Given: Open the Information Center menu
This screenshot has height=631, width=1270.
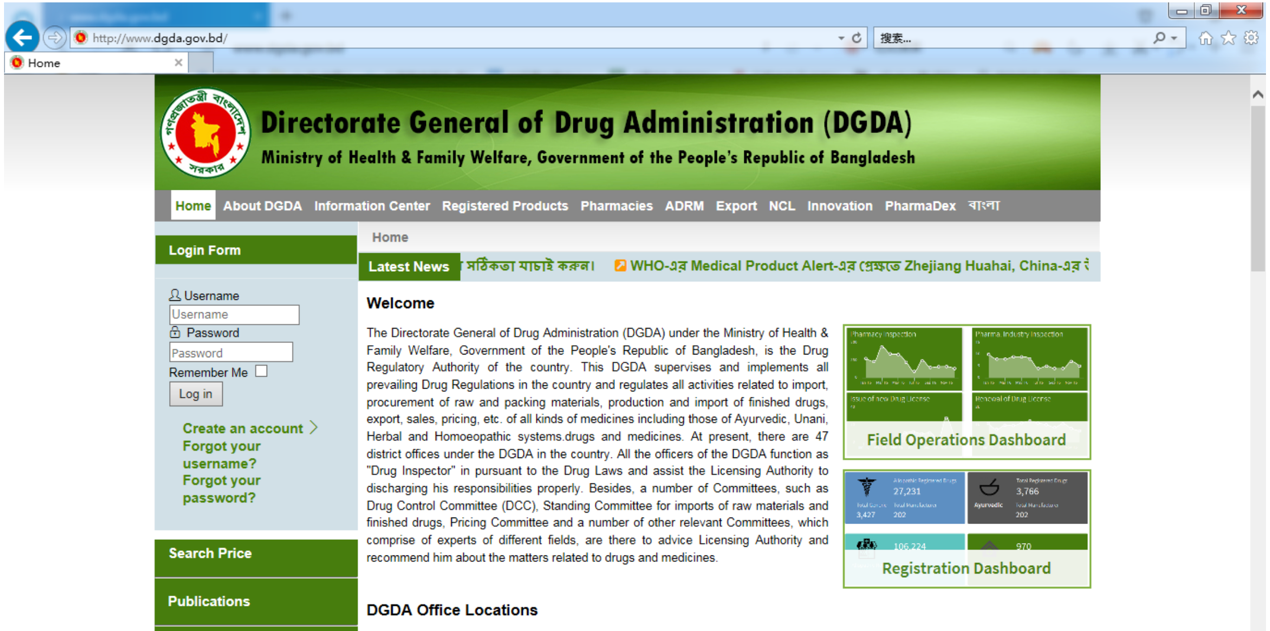Looking at the screenshot, I should point(371,206).
